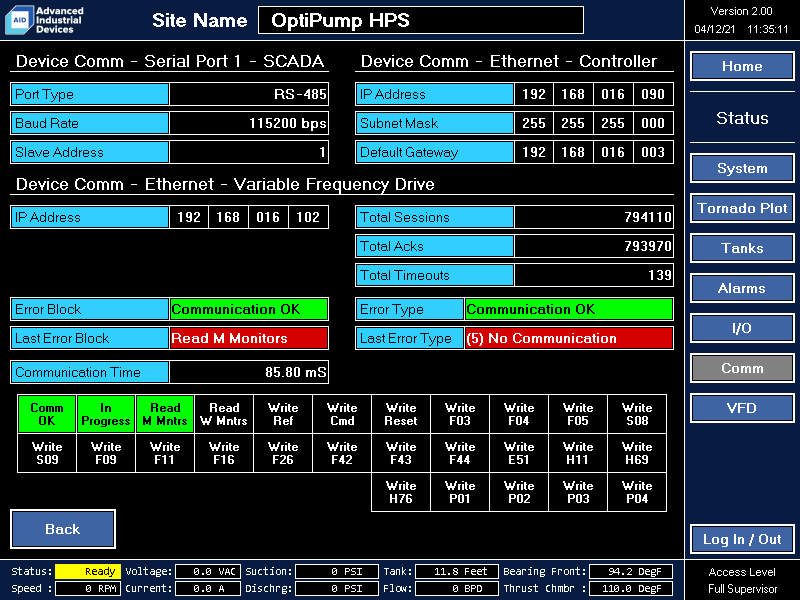Click the Write P01 status cell
Image resolution: width=800 pixels, height=600 pixels.
[x=460, y=492]
